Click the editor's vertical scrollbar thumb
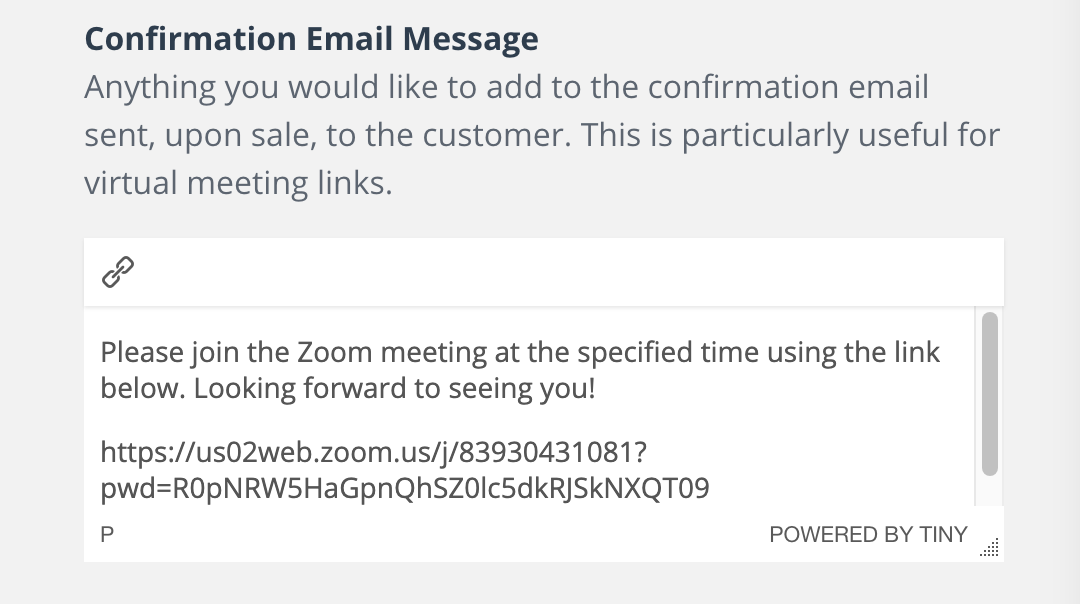Viewport: 1080px width, 604px height. (990, 394)
